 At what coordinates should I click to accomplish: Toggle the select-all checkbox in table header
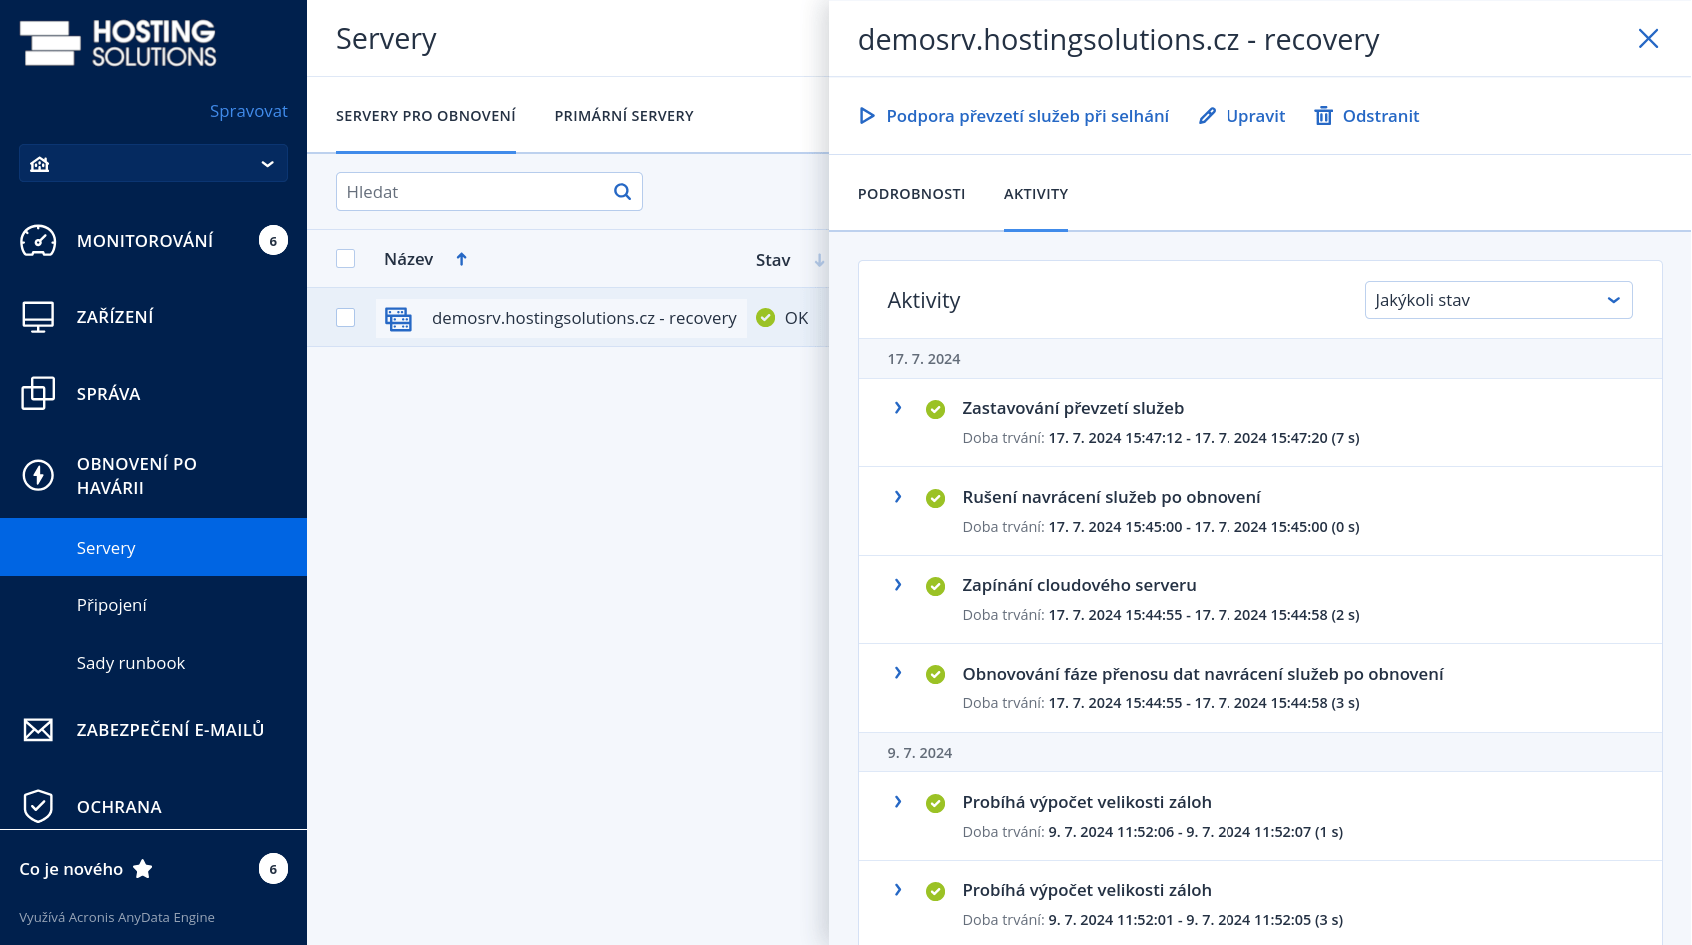[346, 259]
